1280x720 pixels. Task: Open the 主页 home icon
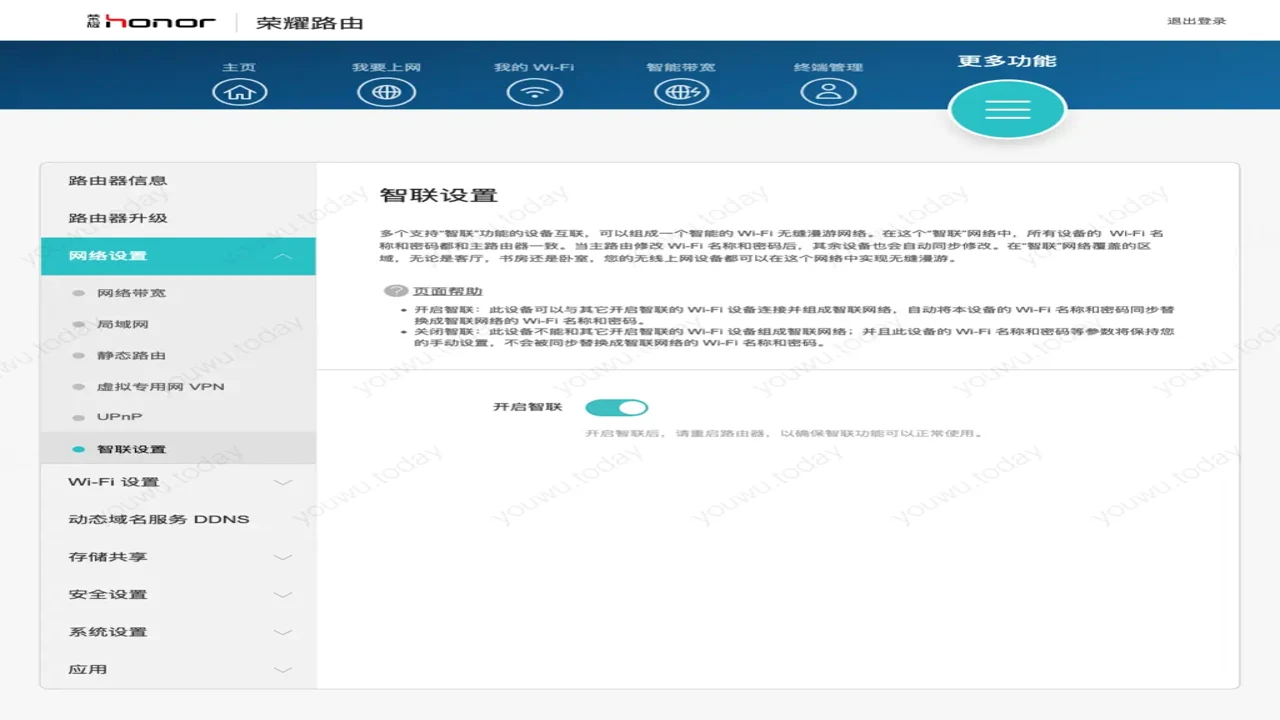point(239,91)
